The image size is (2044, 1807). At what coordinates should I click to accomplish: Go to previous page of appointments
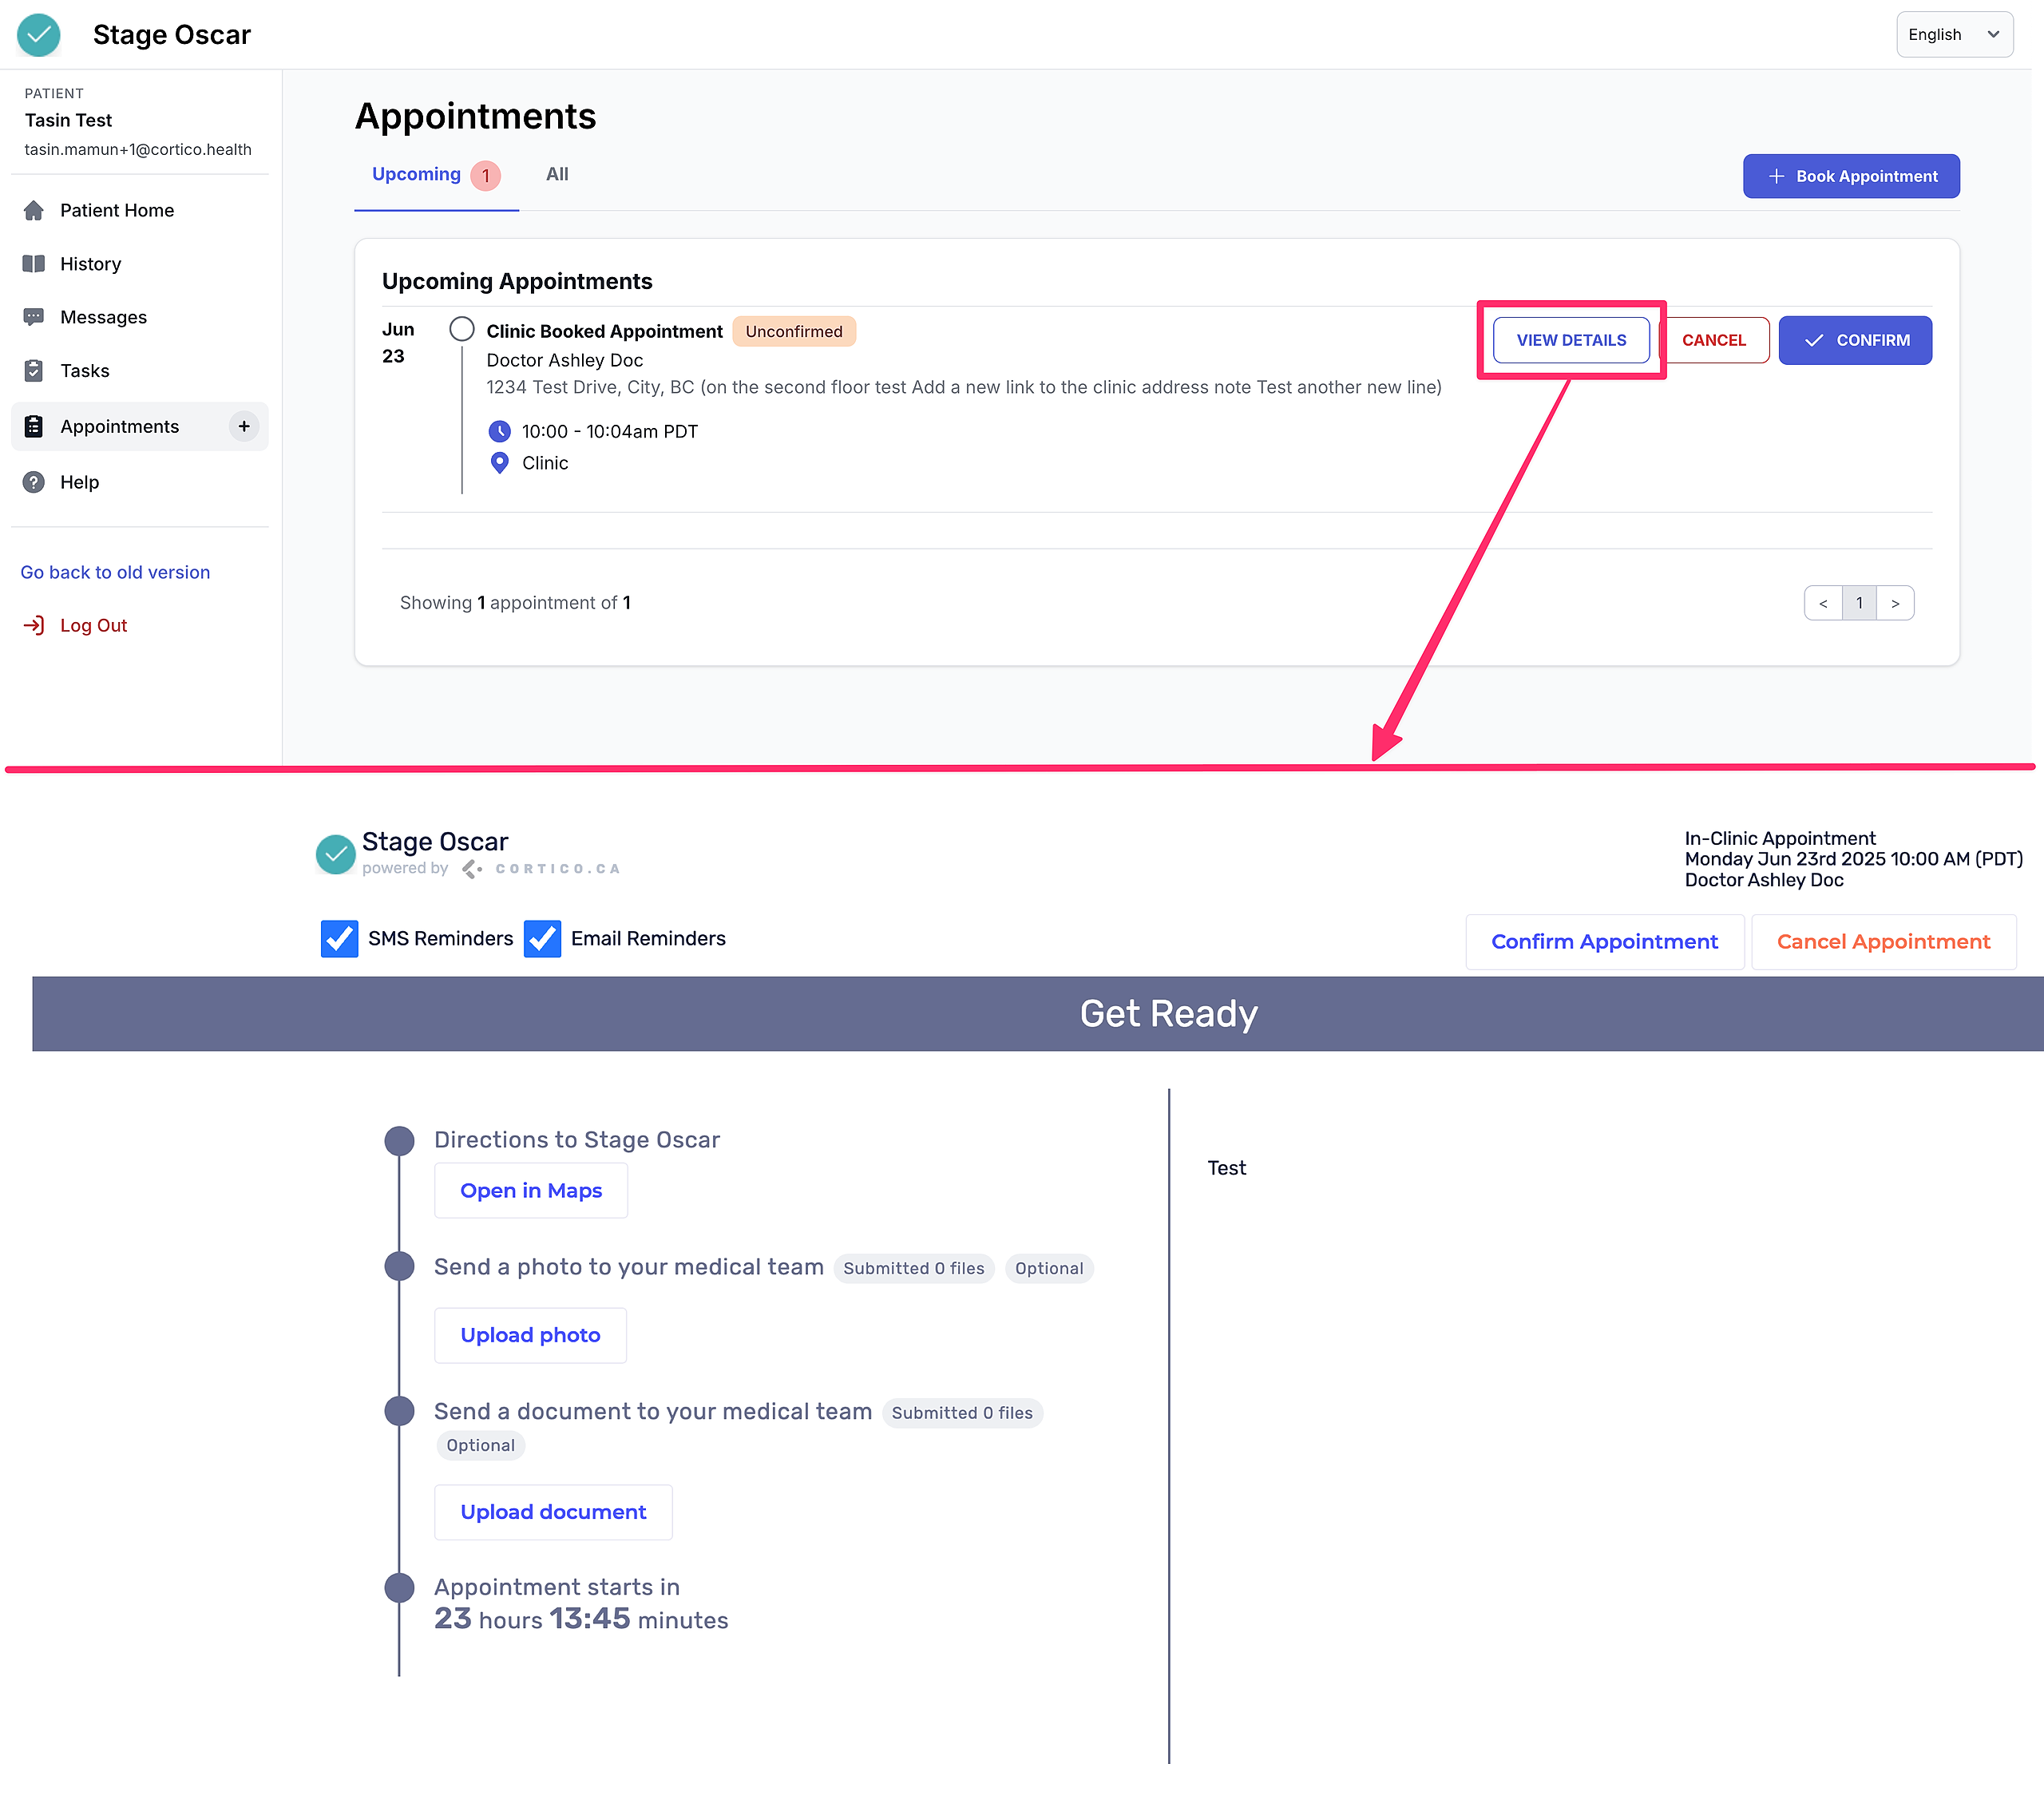(1822, 604)
